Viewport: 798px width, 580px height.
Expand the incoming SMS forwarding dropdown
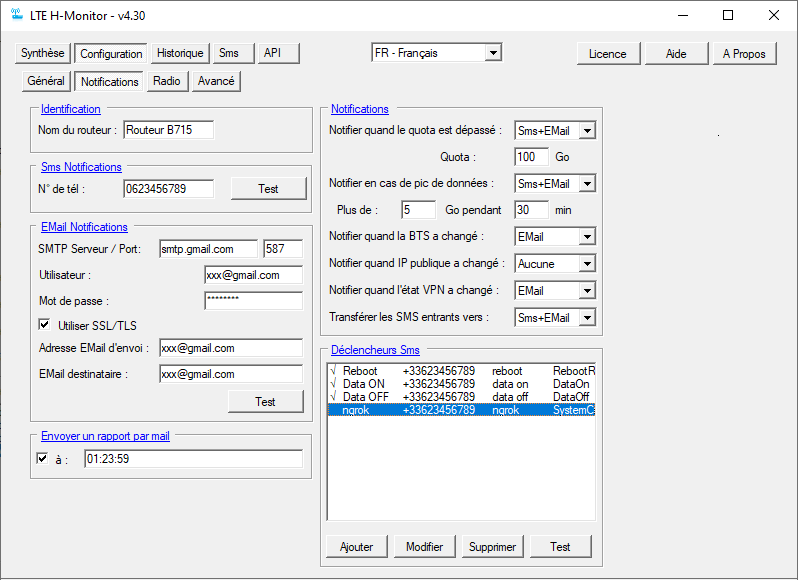click(x=587, y=318)
